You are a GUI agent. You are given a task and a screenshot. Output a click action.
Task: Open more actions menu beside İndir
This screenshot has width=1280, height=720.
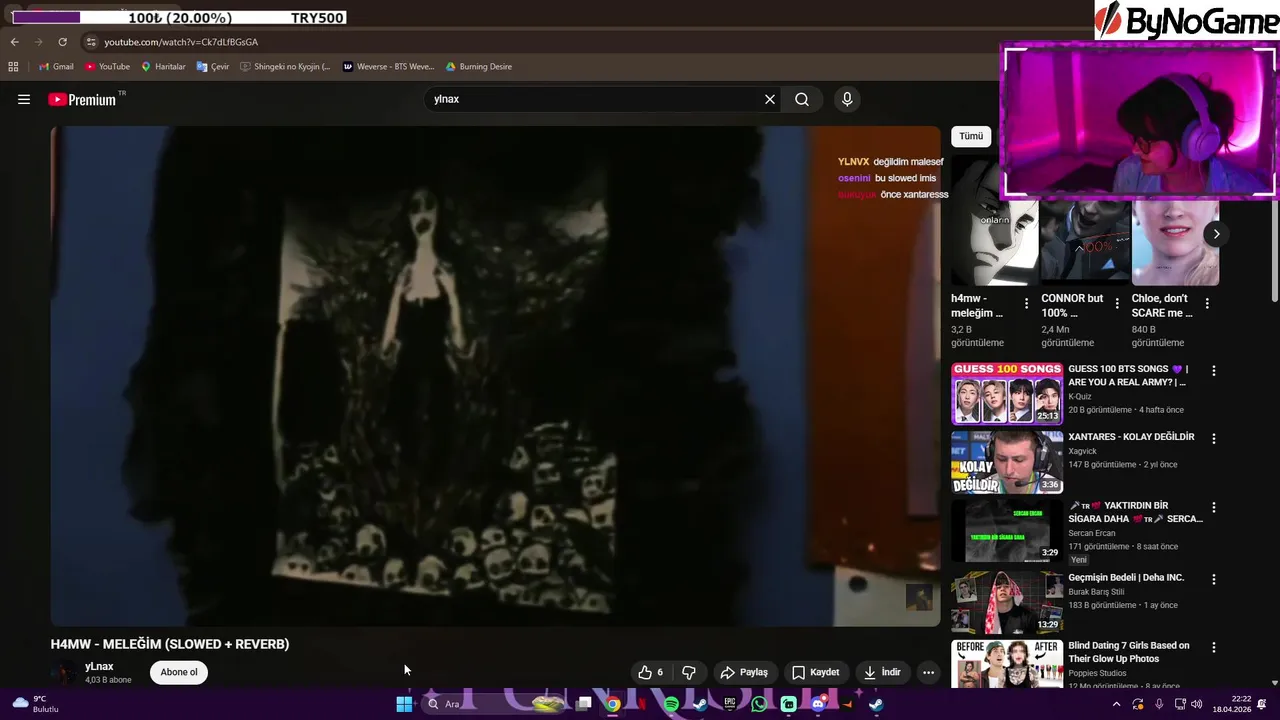click(x=928, y=672)
